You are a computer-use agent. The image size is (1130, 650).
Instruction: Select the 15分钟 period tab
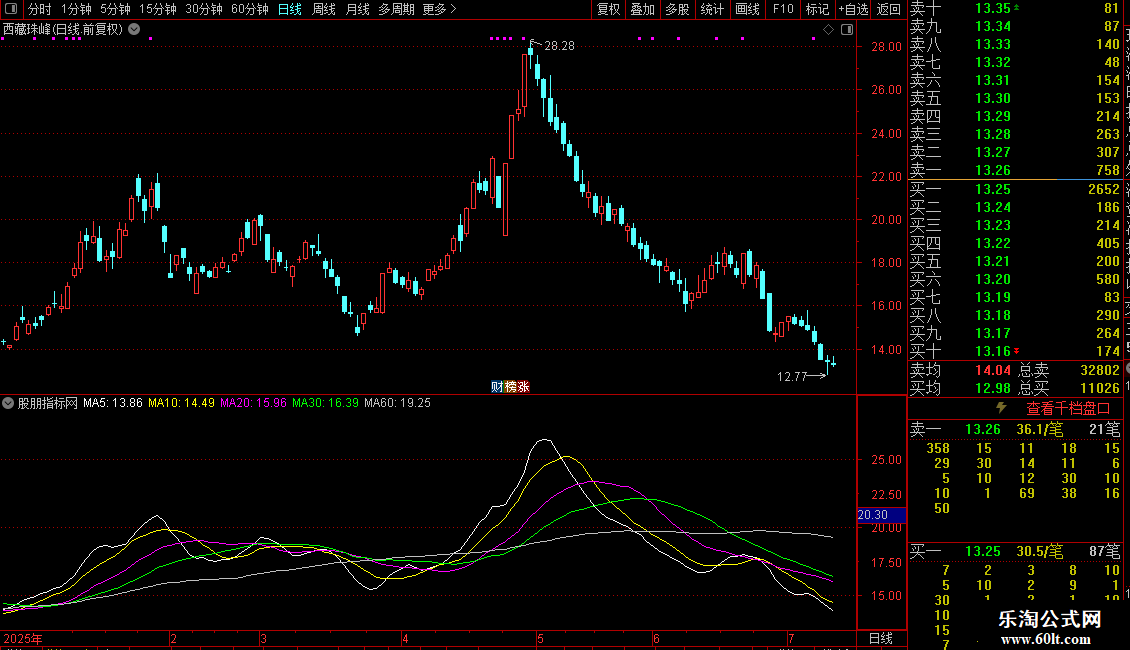tap(158, 9)
